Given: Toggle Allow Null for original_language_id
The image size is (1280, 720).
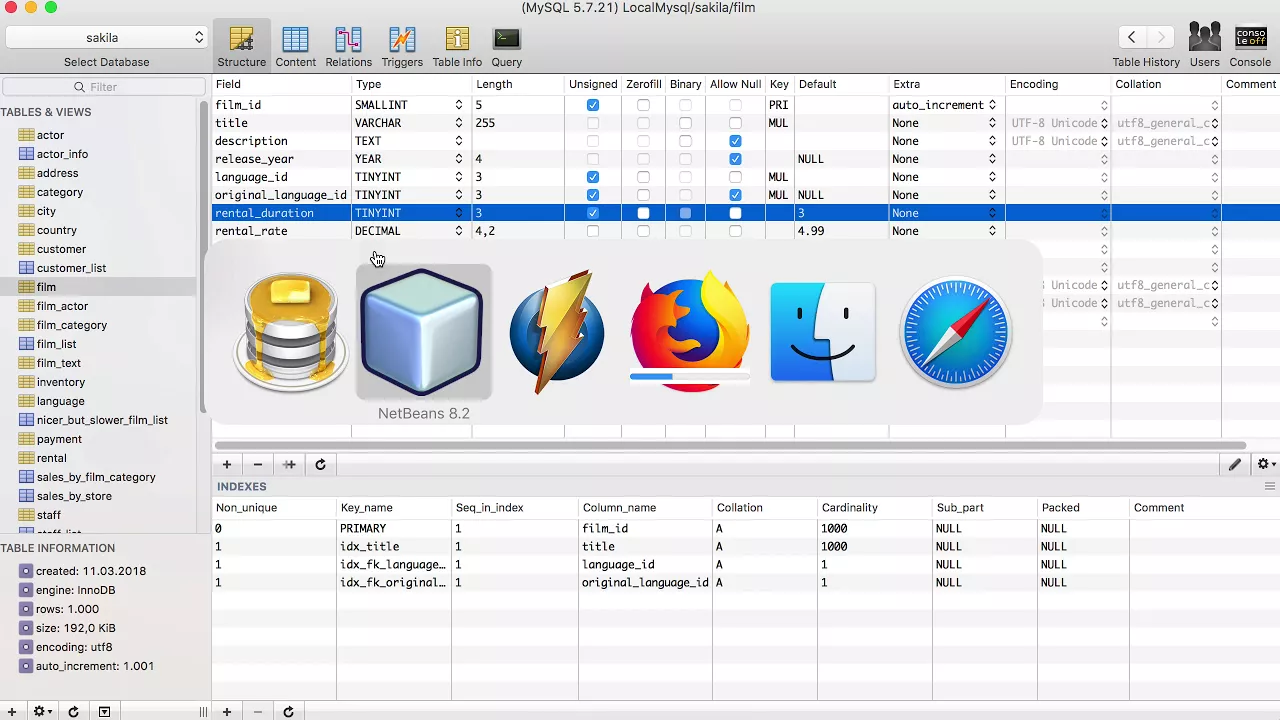Looking at the screenshot, I should [735, 195].
